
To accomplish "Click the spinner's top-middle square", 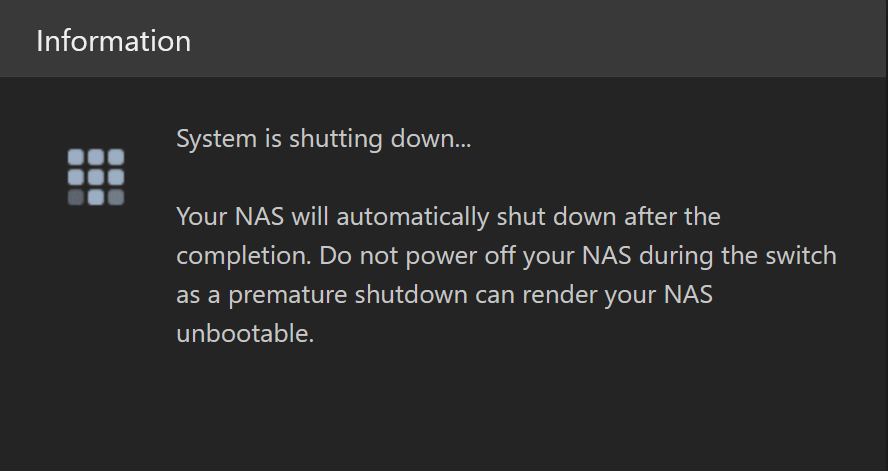I will [96, 157].
